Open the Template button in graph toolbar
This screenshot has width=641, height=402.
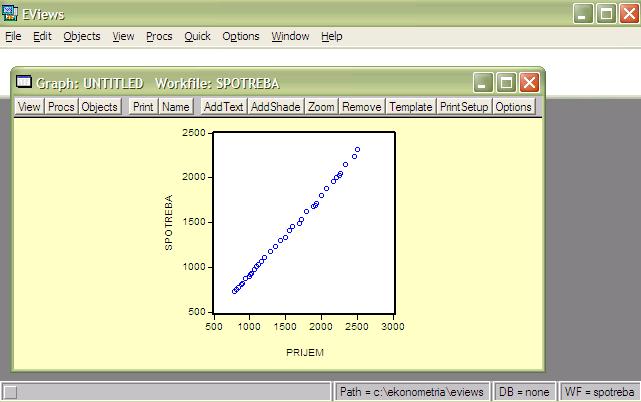(410, 107)
